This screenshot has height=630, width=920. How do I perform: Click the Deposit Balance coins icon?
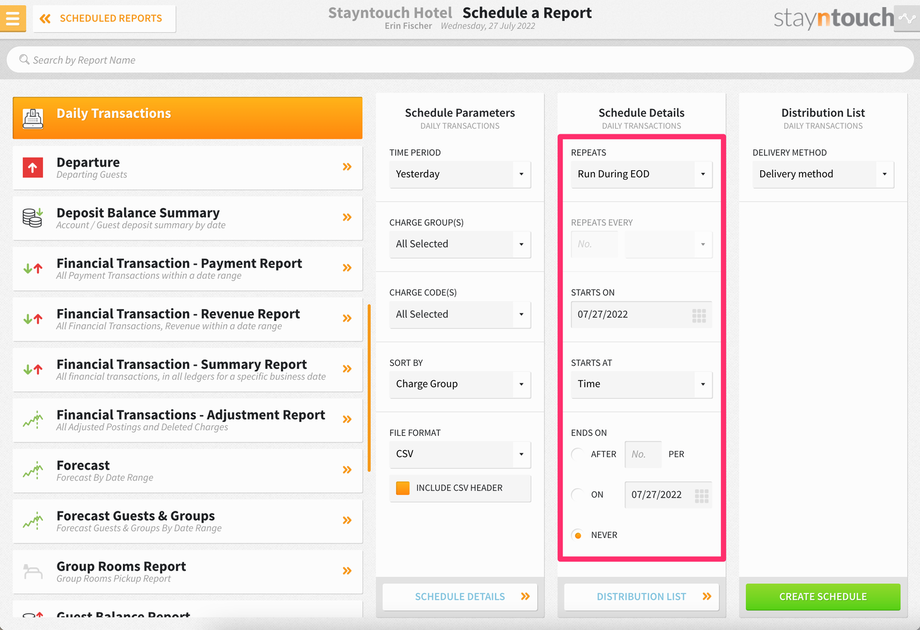33,218
